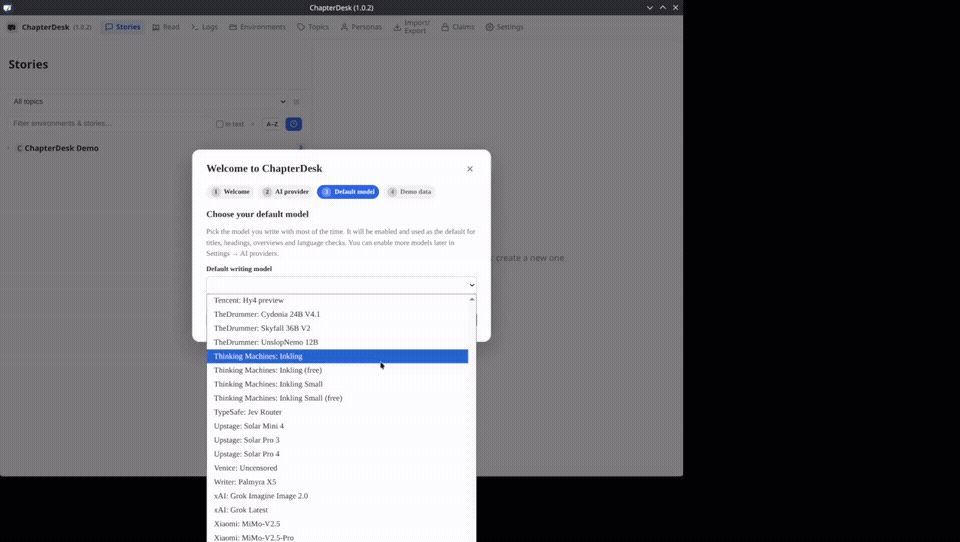Select Default model wizard step
Image resolution: width=960 pixels, height=542 pixels.
[x=348, y=192]
